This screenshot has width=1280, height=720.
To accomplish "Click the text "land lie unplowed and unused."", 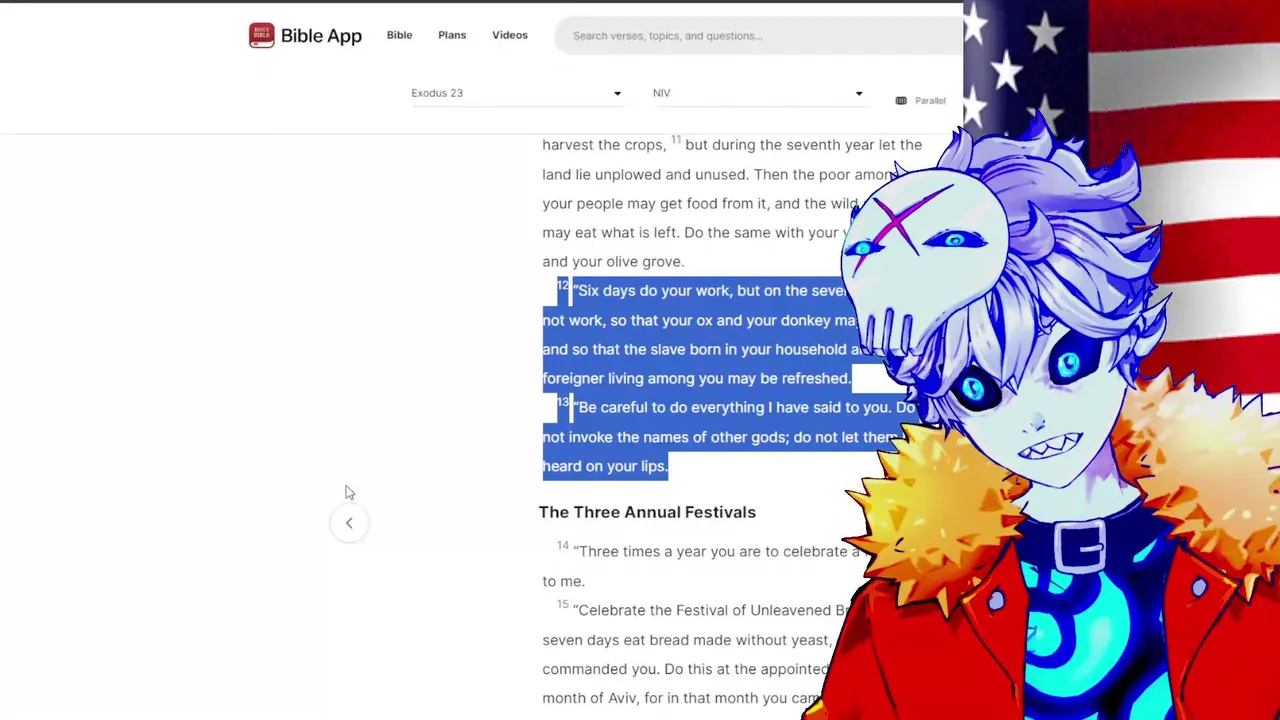I will (x=646, y=174).
